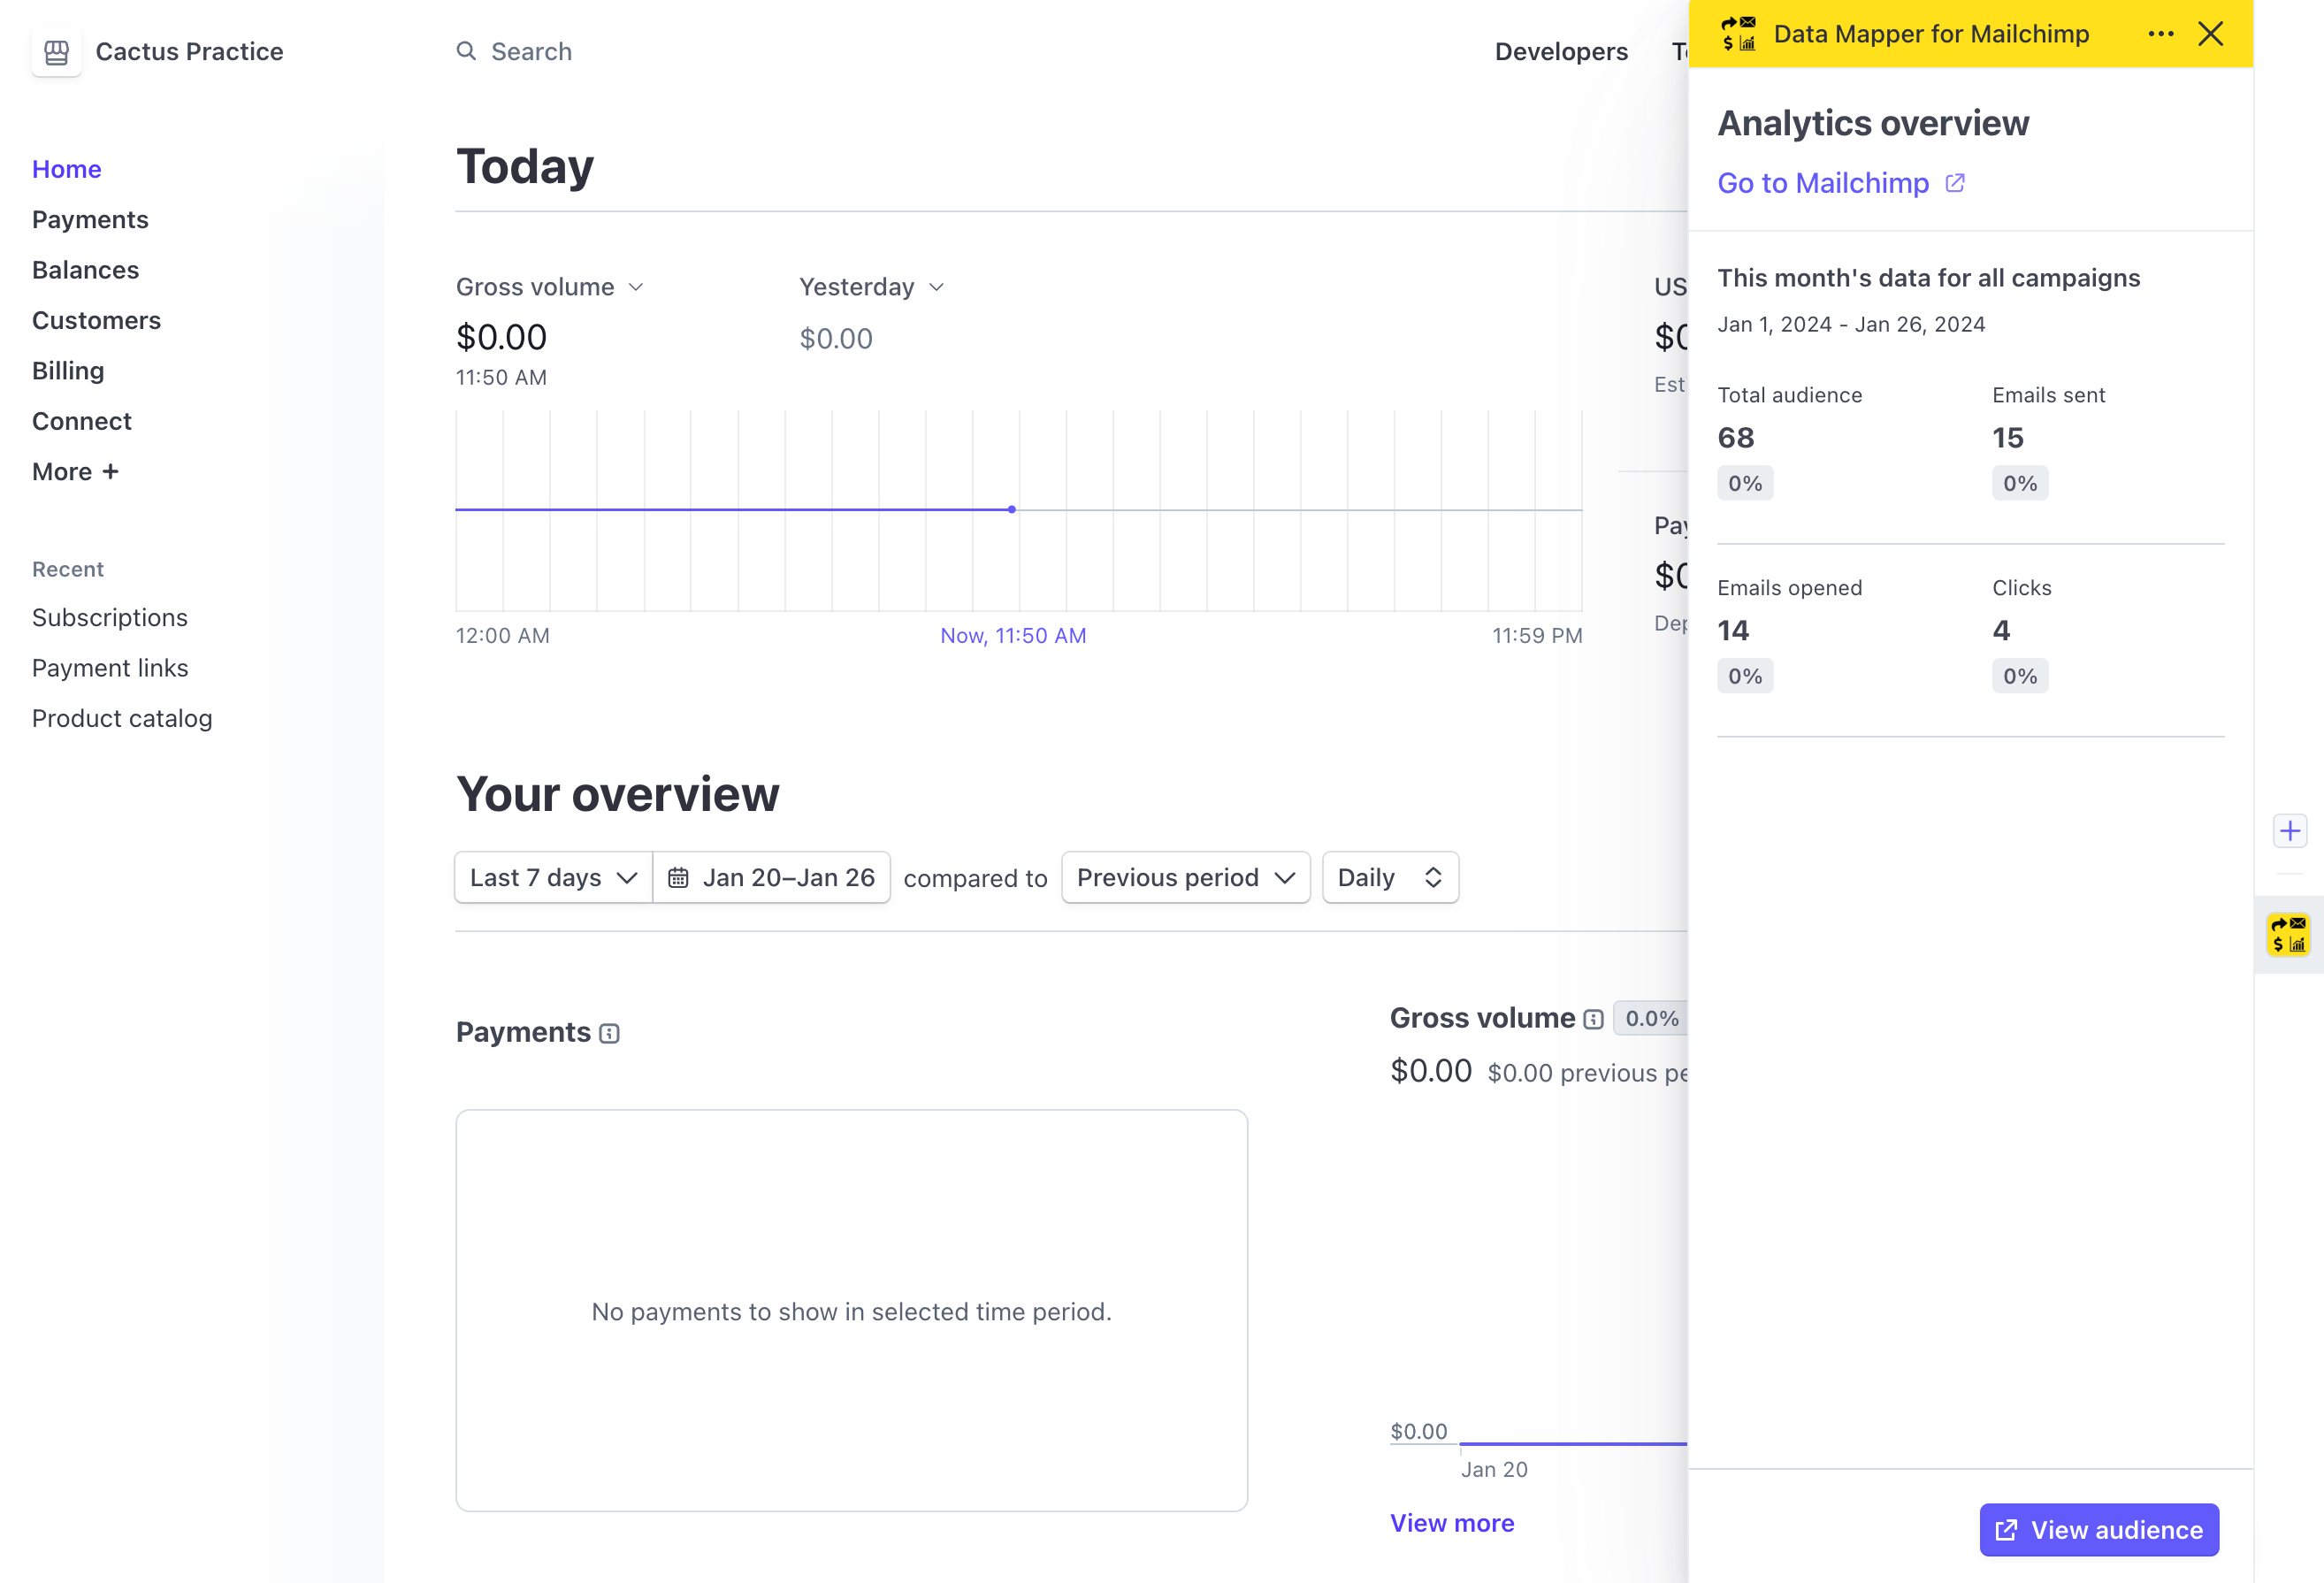Open the Developers menu
2324x1583 pixels.
(1561, 51)
